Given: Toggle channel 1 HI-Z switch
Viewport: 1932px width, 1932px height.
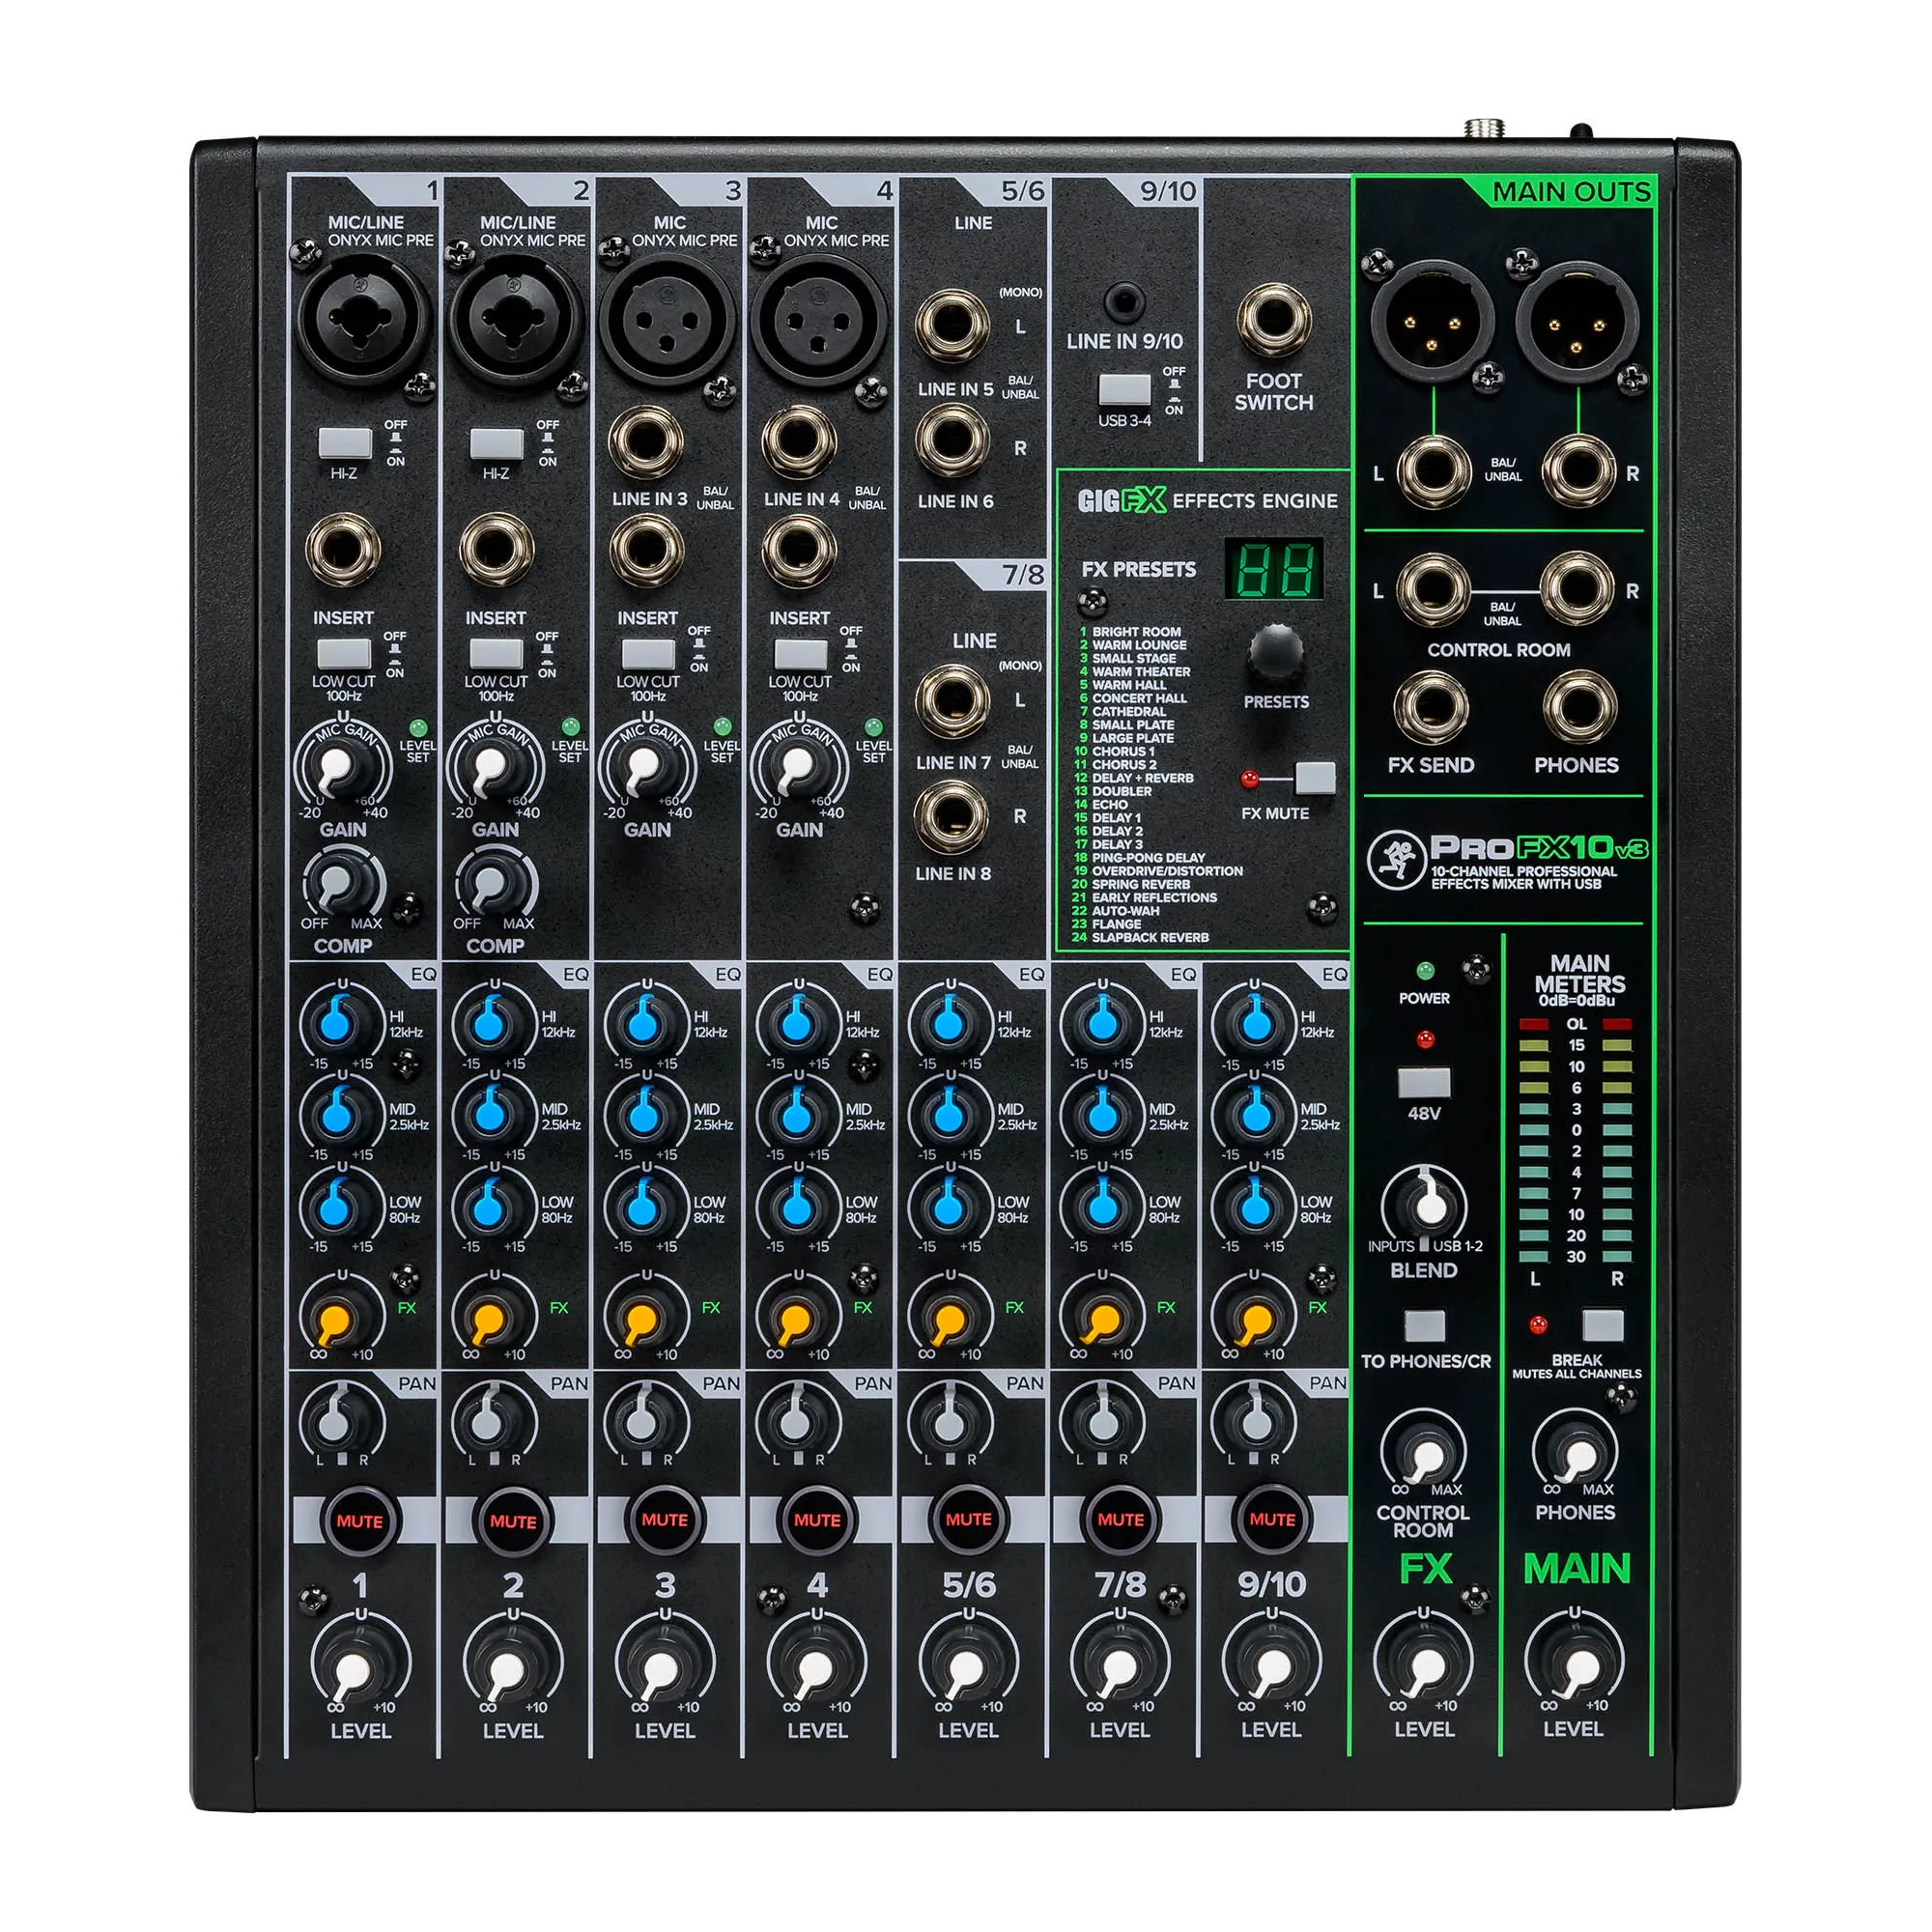Looking at the screenshot, I should 346,443.
